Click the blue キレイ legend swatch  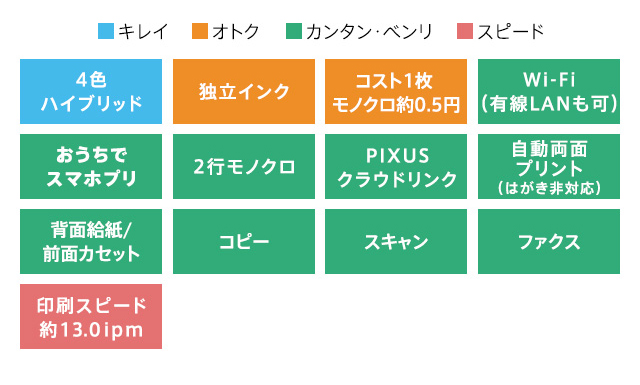coord(106,31)
